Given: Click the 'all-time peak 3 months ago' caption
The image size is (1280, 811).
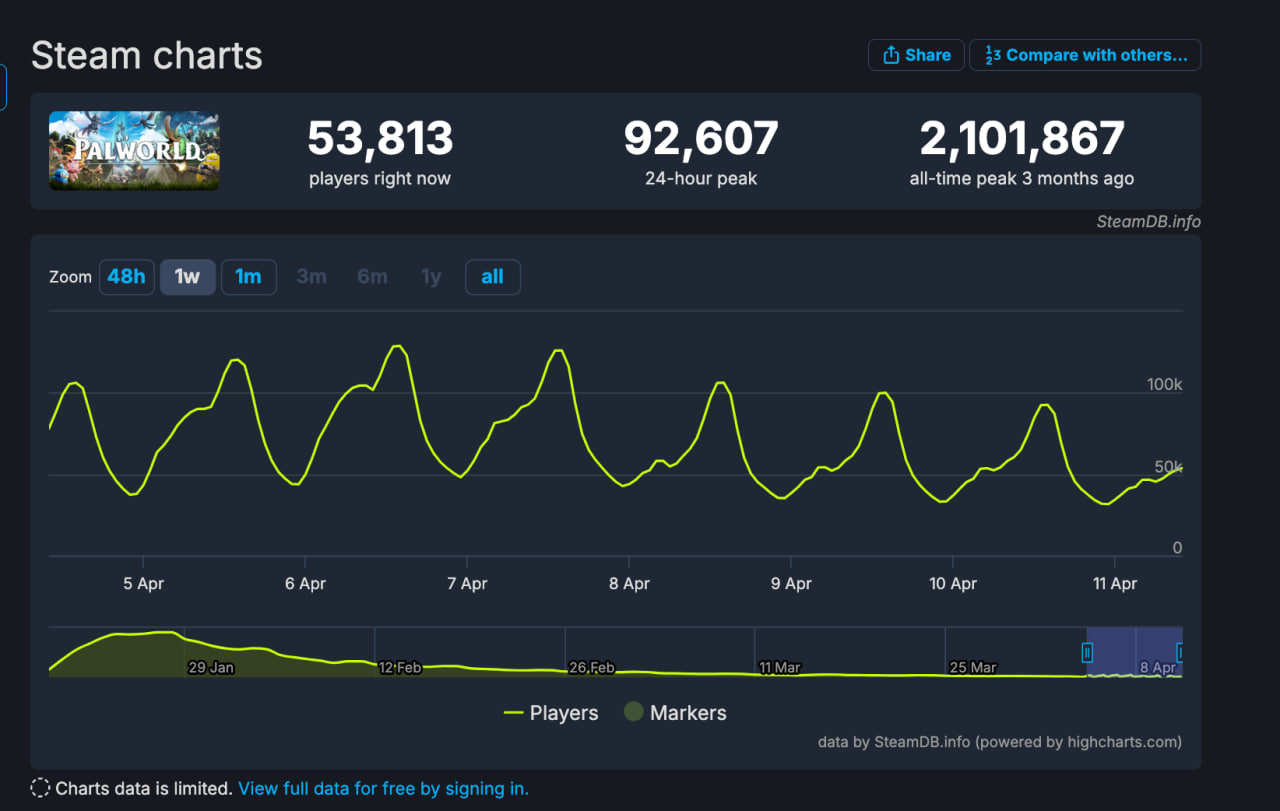Looking at the screenshot, I should pyautogui.click(x=1022, y=179).
